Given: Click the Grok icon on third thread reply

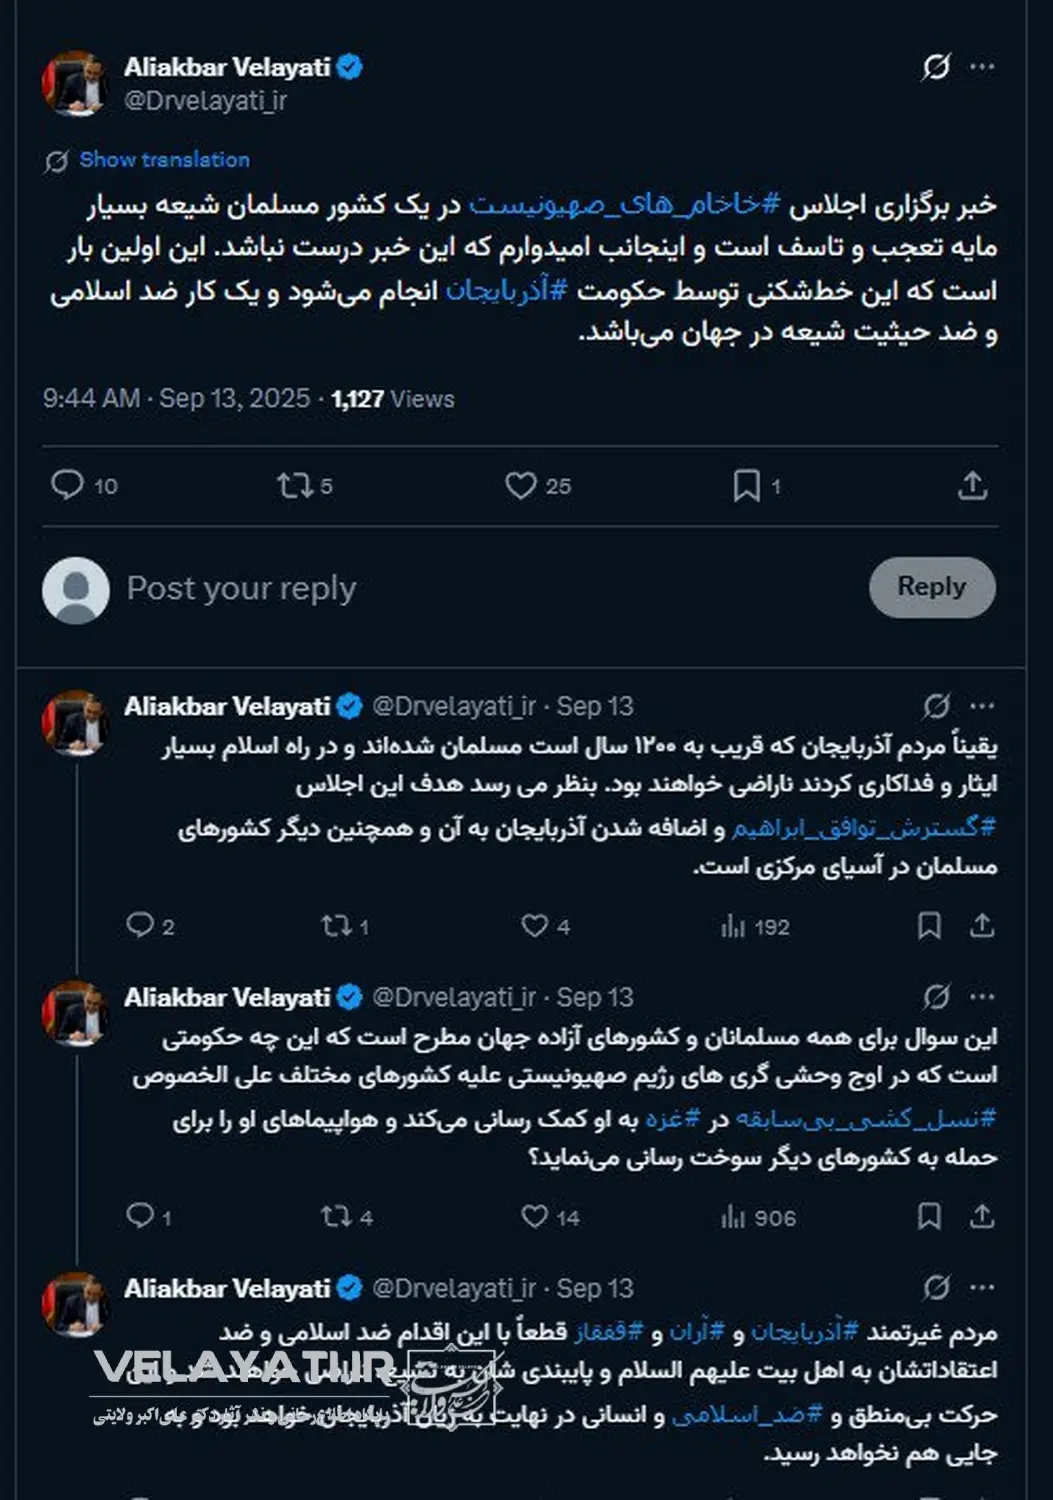Looking at the screenshot, I should [936, 1287].
